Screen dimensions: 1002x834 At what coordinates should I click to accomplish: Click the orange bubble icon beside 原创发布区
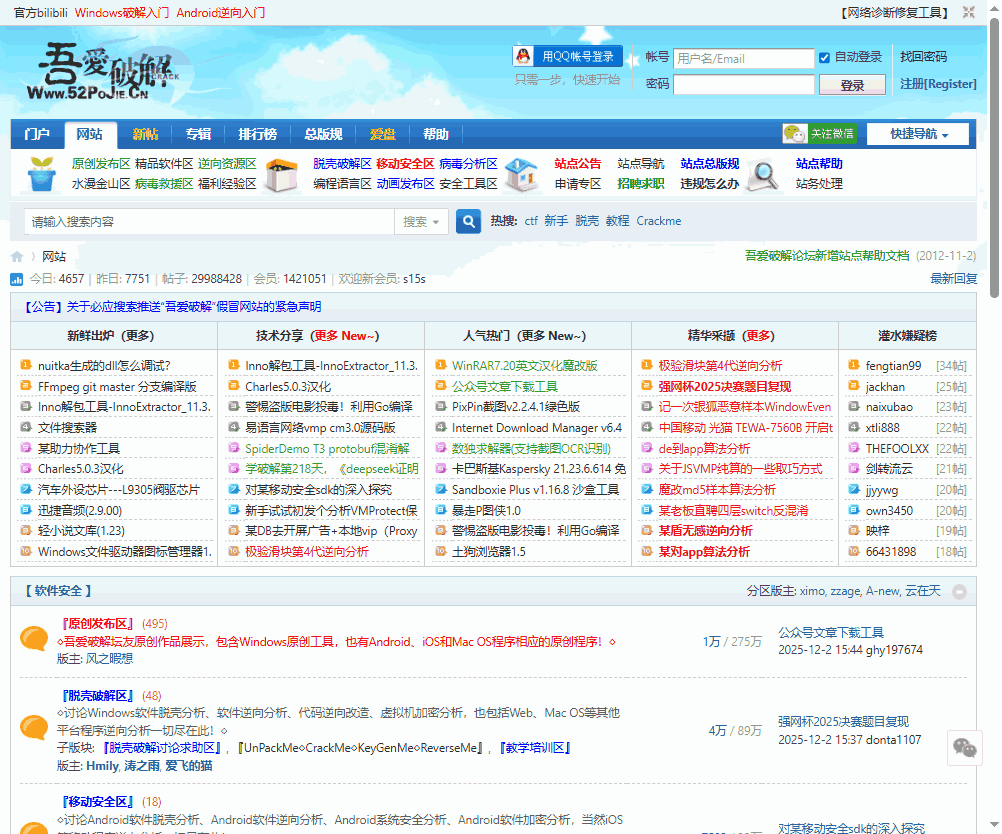tap(35, 640)
